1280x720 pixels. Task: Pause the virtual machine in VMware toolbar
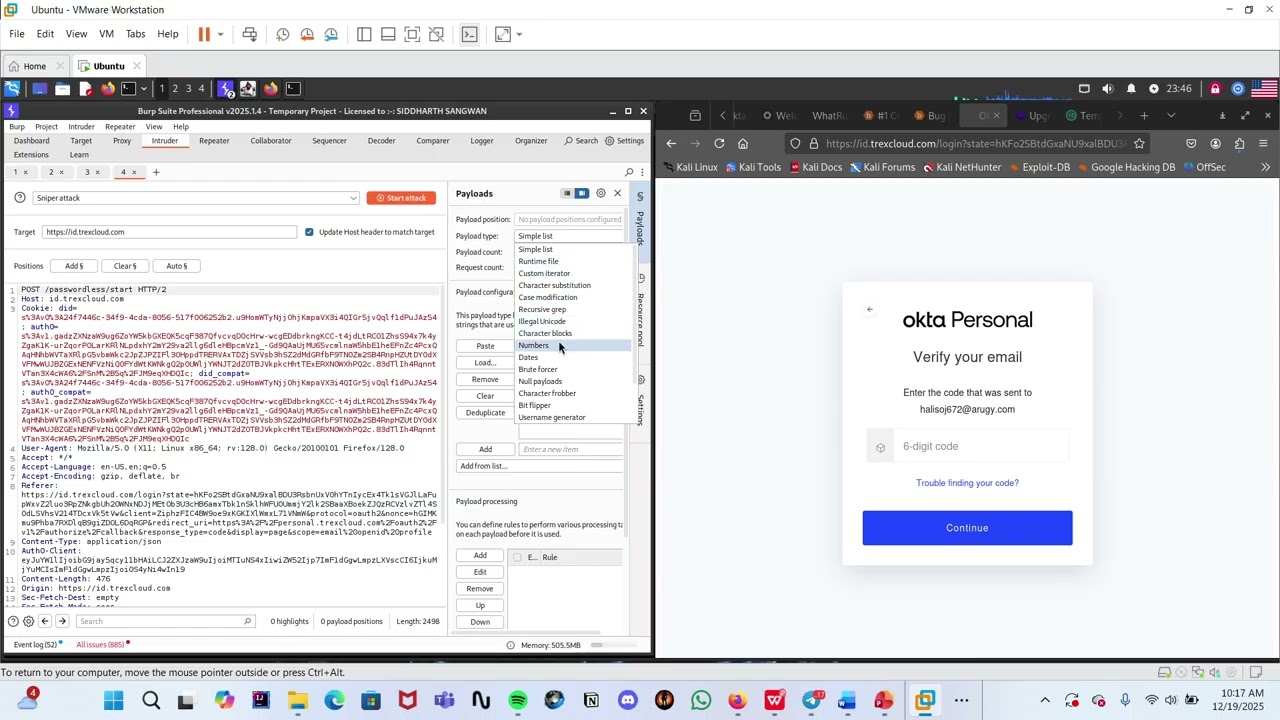[x=204, y=34]
